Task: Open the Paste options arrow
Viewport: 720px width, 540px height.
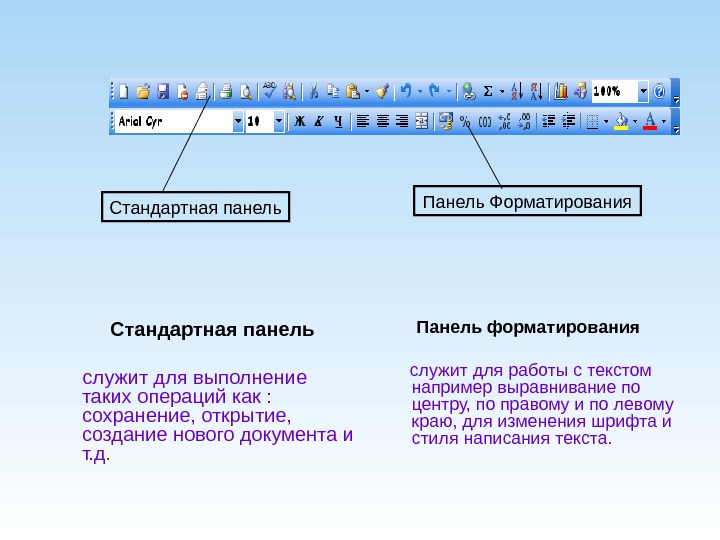Action: pos(366,91)
